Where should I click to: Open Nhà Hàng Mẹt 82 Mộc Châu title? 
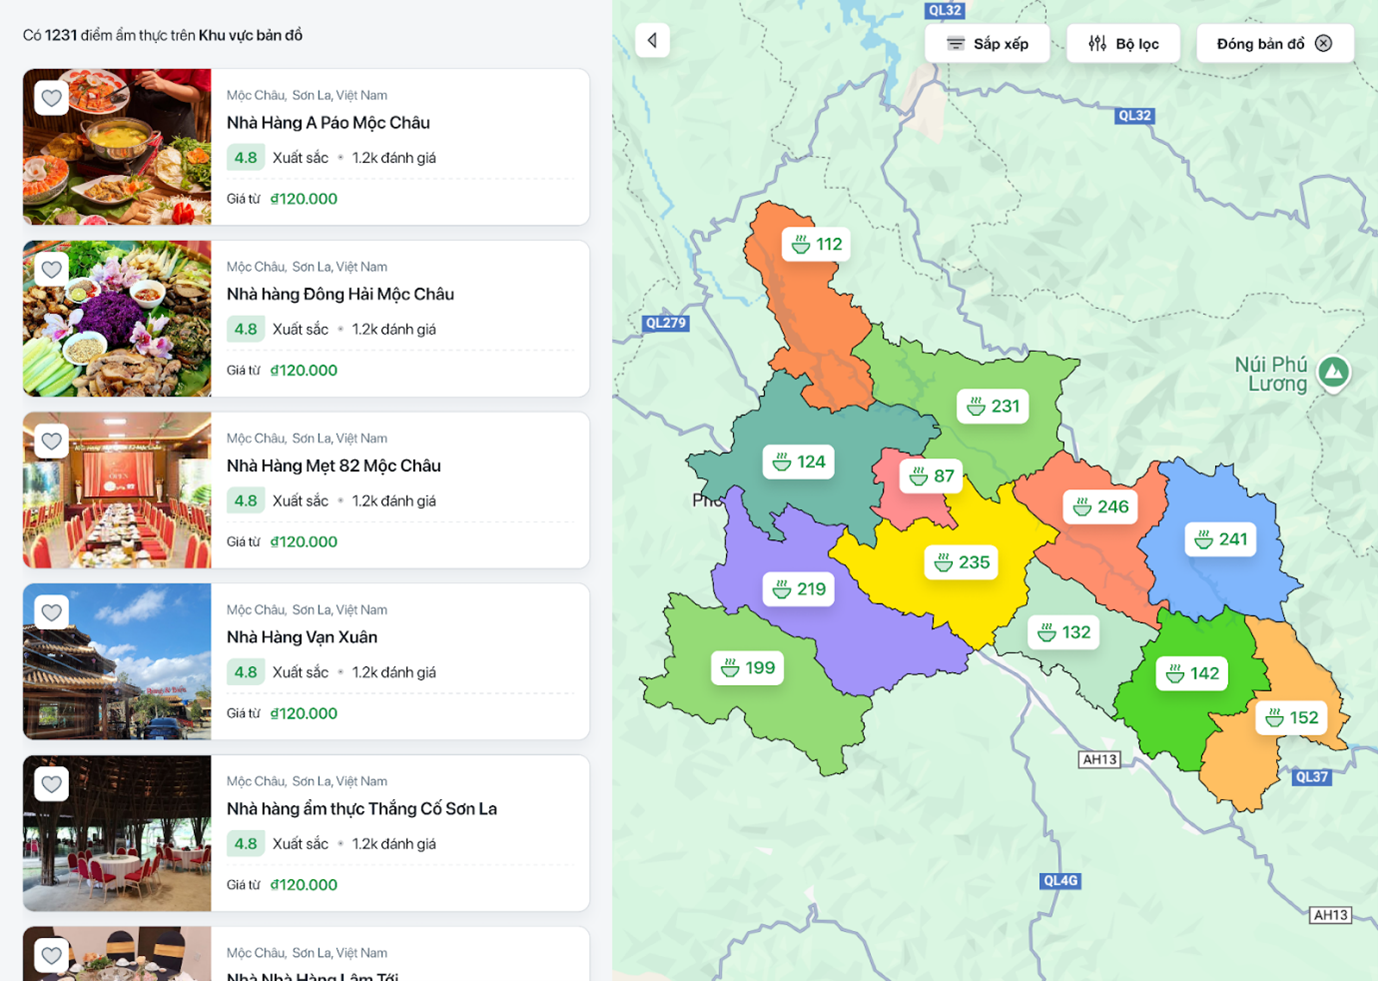(x=333, y=466)
